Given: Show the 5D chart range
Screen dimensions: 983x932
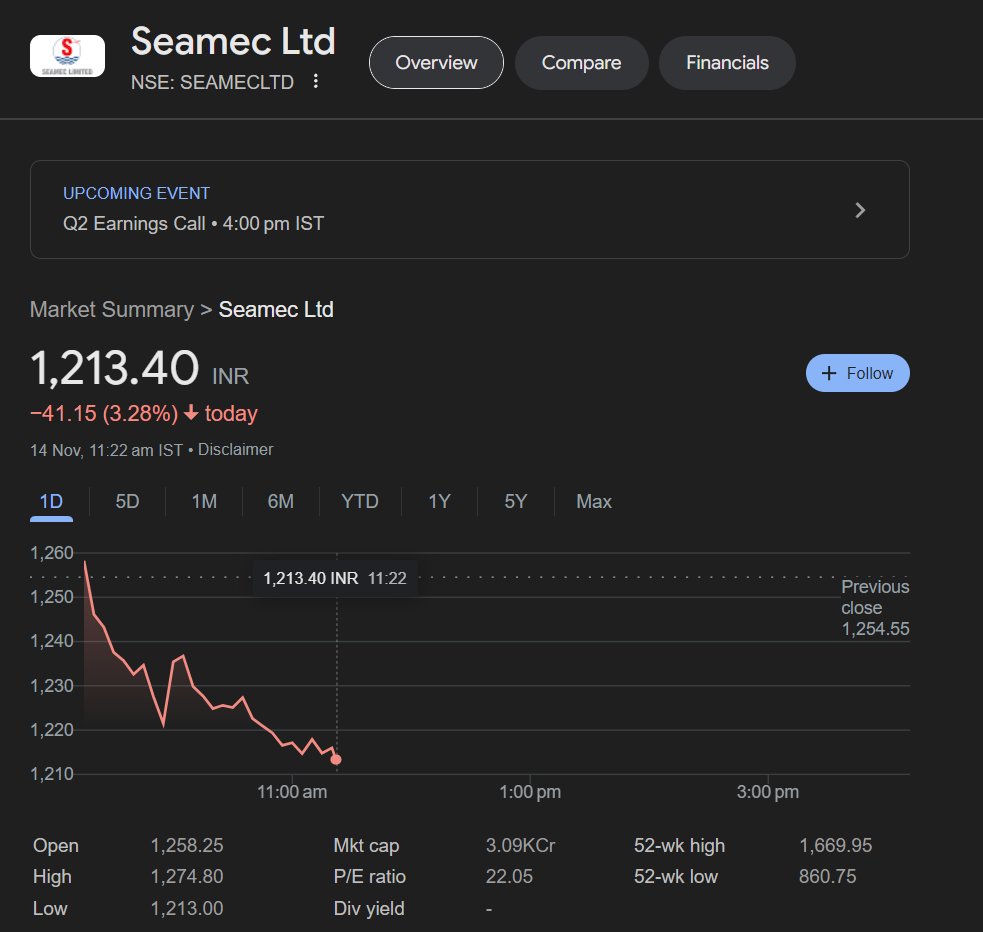Looking at the screenshot, I should click(x=127, y=501).
